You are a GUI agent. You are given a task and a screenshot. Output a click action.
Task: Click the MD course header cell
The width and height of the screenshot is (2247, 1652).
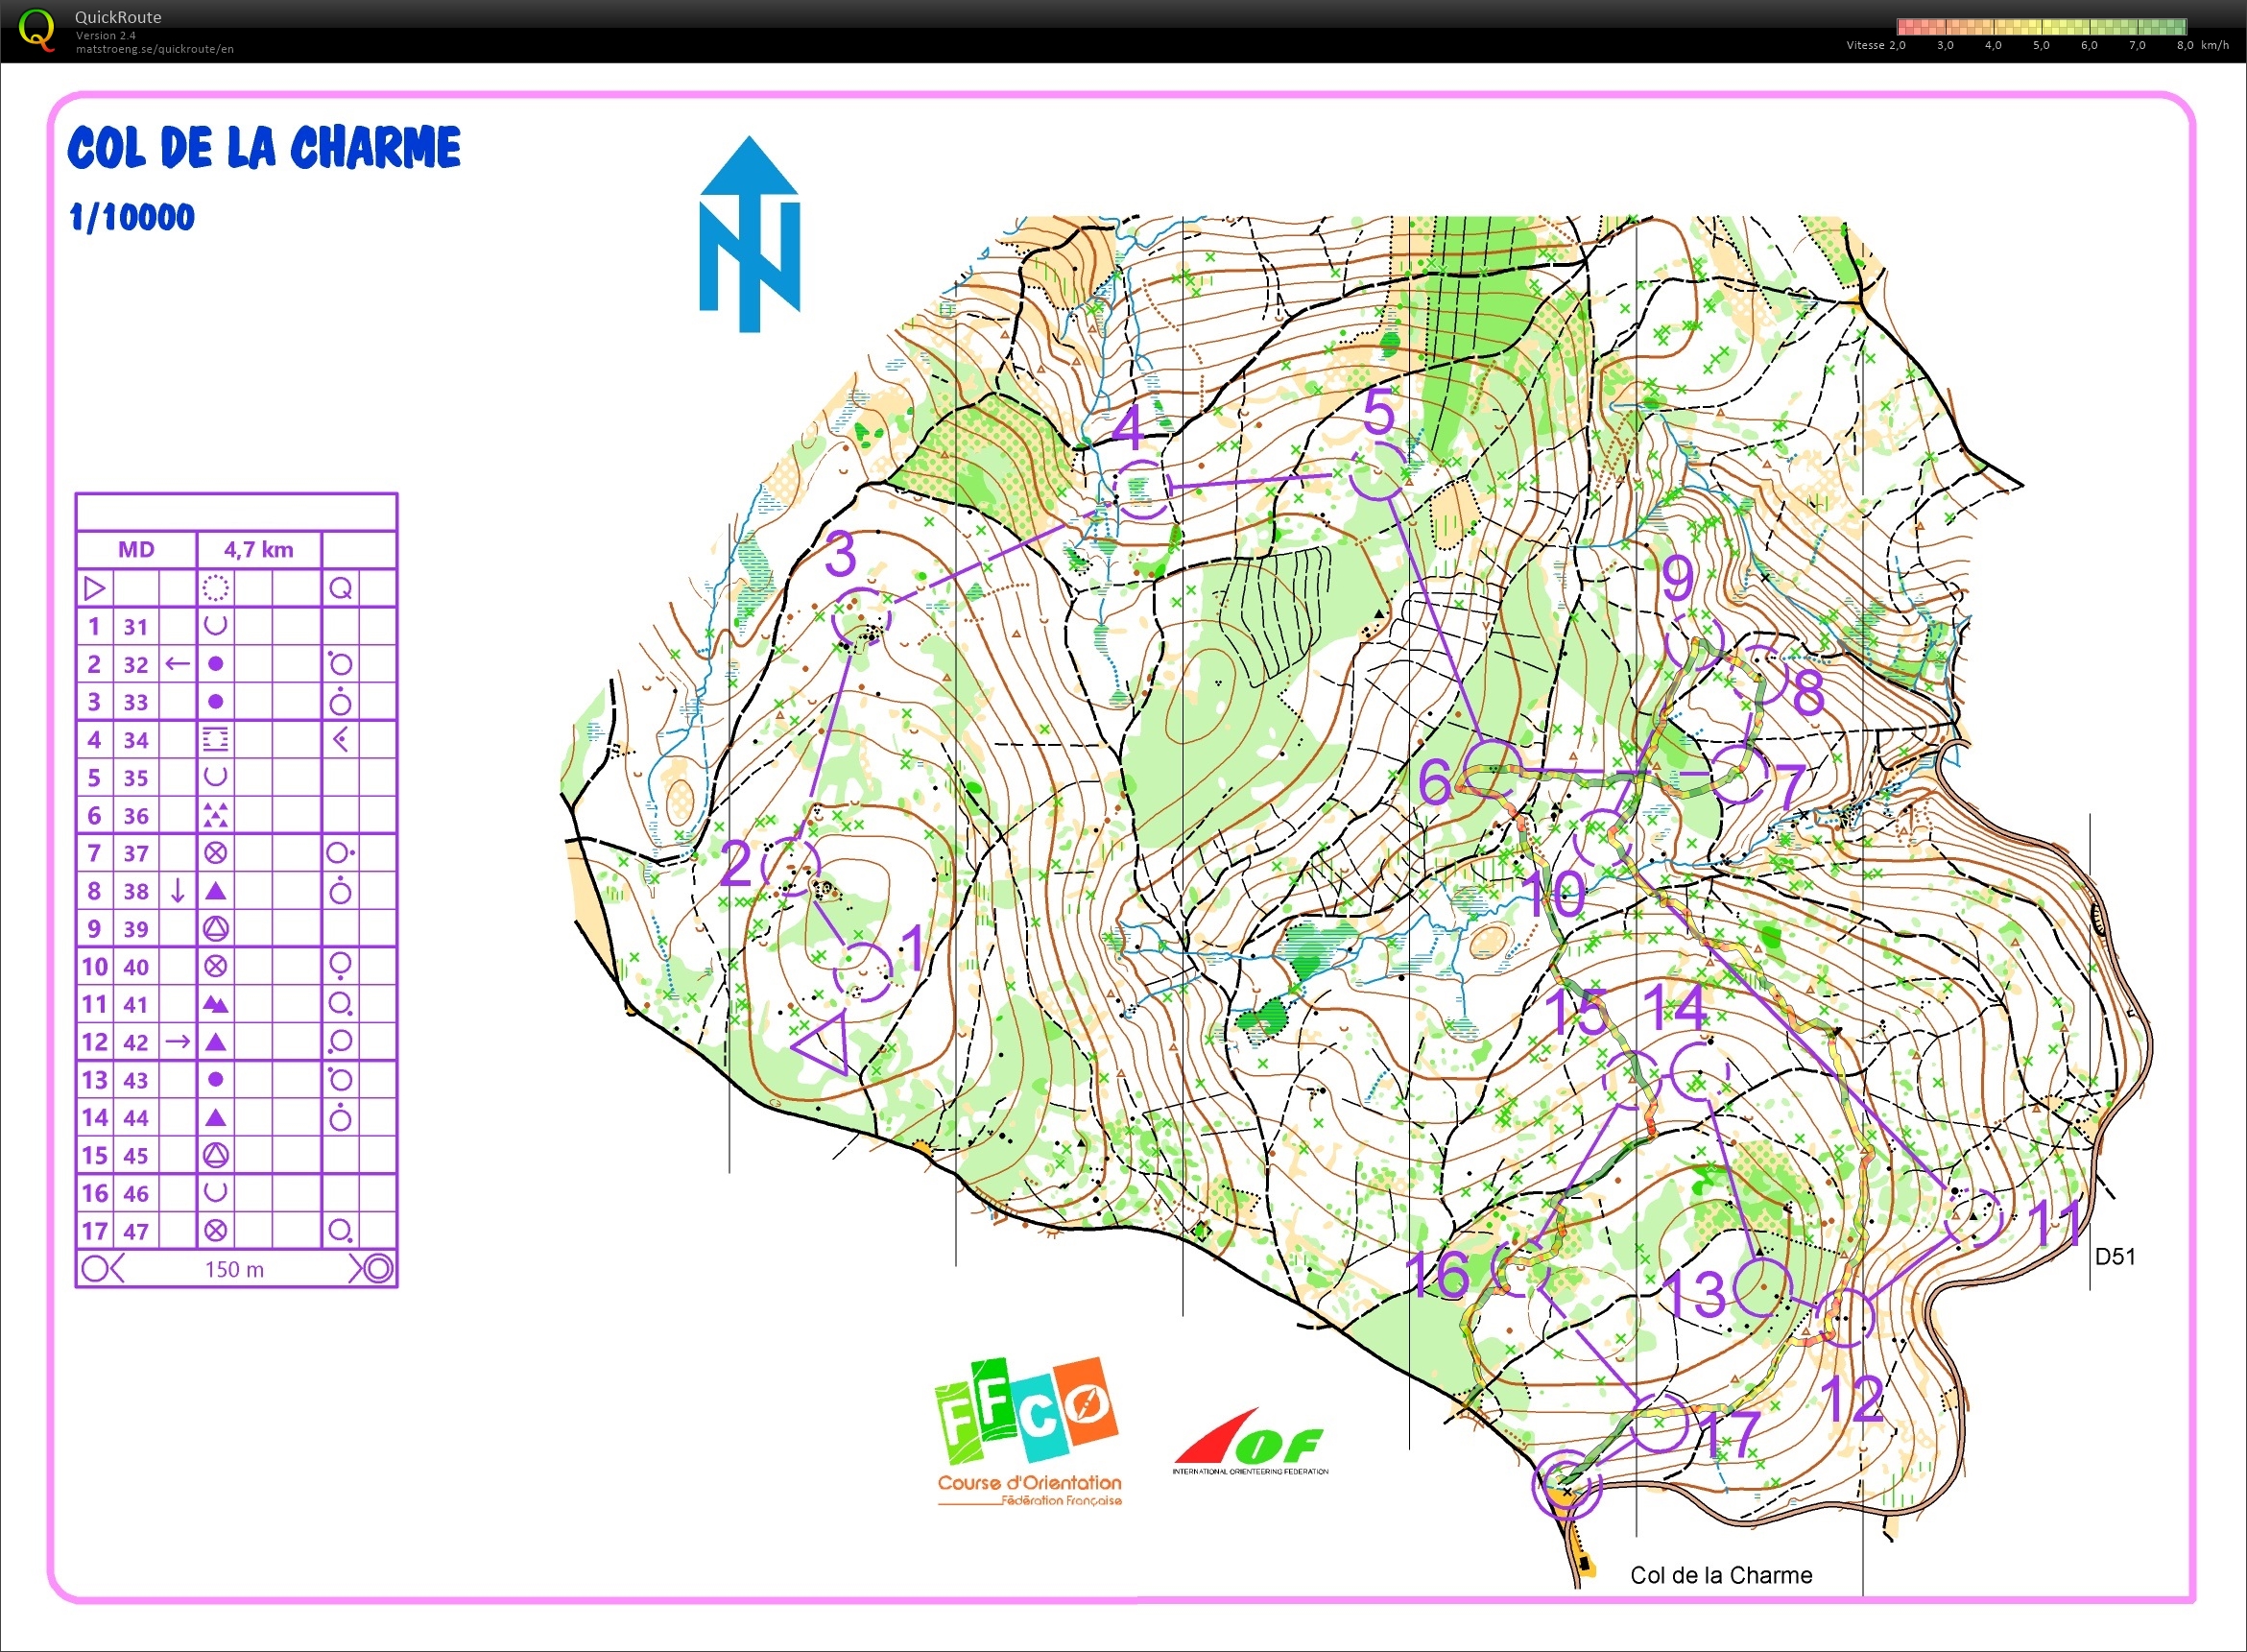click(138, 548)
